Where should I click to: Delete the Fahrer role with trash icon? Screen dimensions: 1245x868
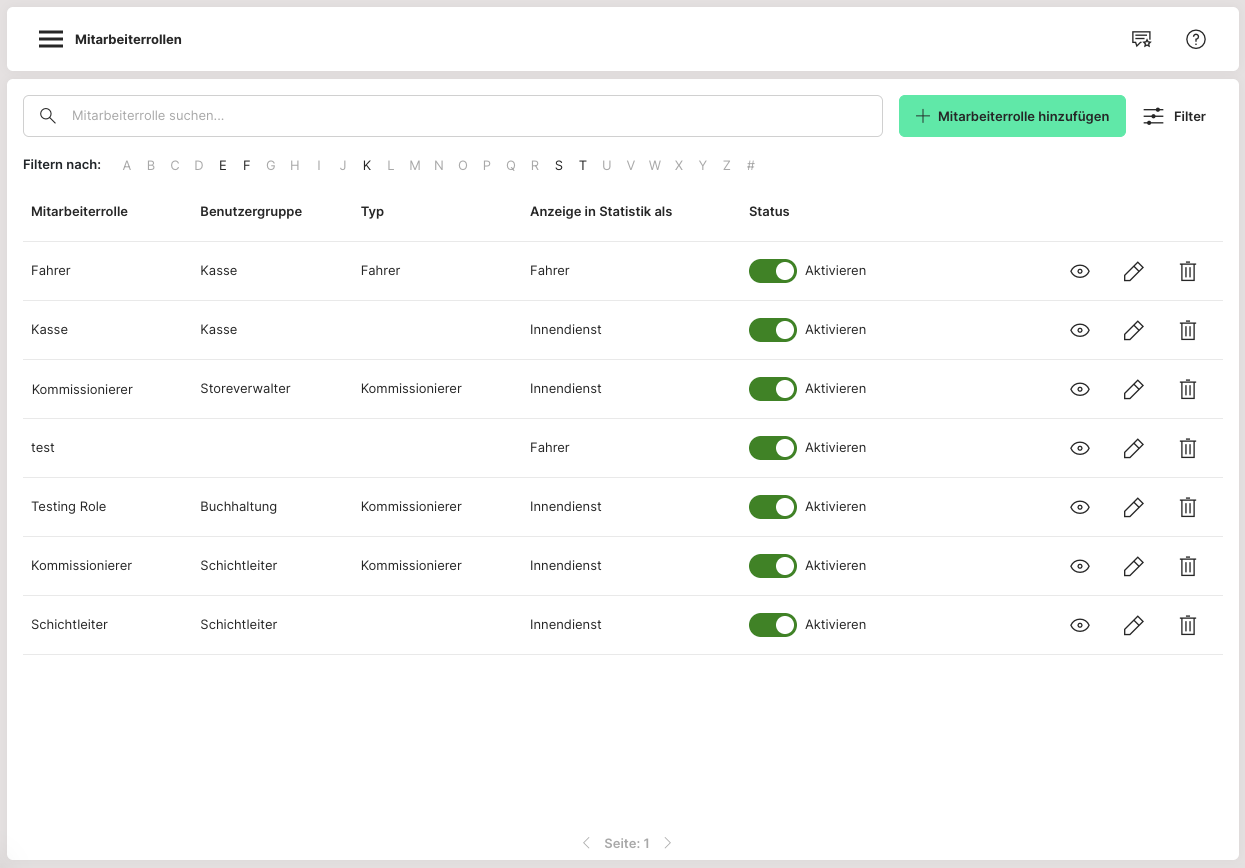coord(1187,271)
